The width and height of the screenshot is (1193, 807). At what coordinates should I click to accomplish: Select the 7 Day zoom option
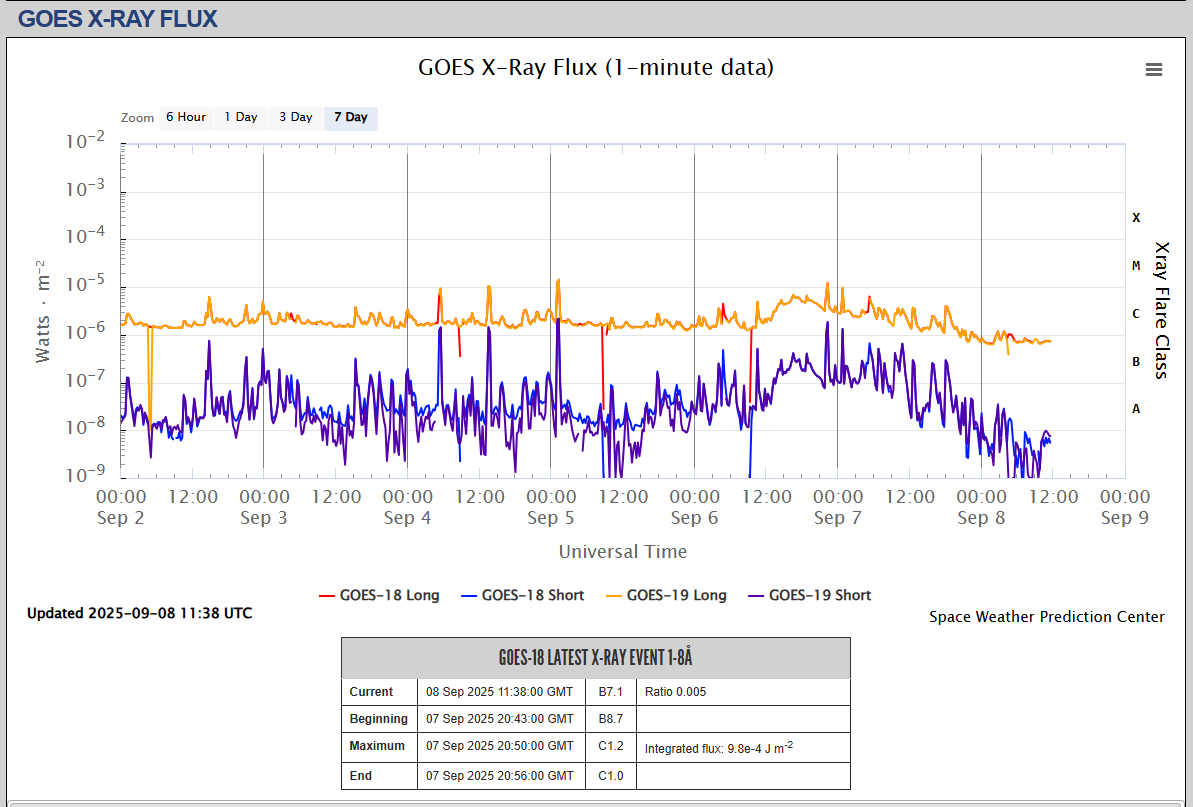(350, 117)
